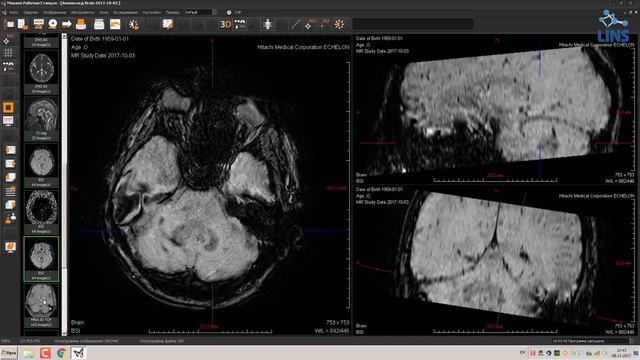This screenshot has width=640, height=360.
Task: Open the Инструменты menu
Action: coord(82,13)
